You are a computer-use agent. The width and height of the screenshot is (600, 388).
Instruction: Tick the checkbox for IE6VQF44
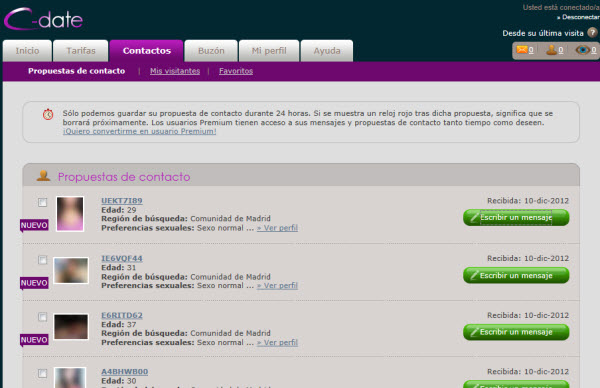click(x=42, y=260)
